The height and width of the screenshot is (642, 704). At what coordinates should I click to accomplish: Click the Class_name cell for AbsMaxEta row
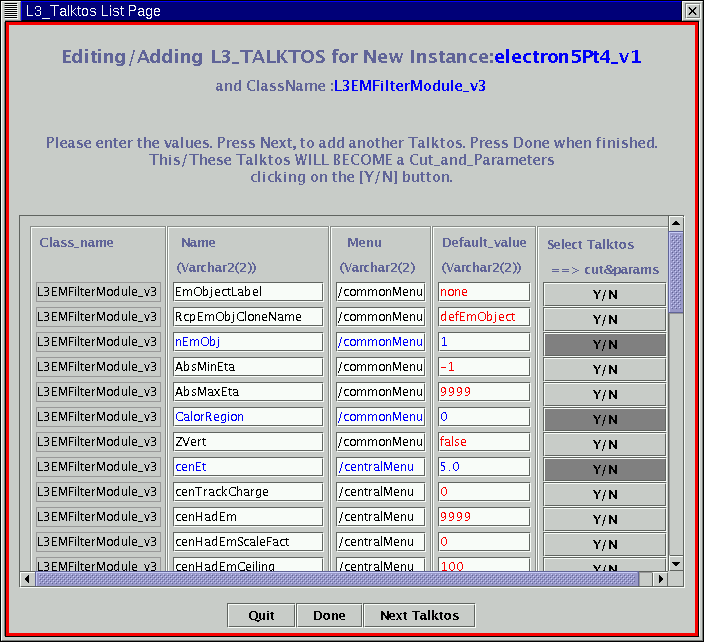tap(97, 392)
